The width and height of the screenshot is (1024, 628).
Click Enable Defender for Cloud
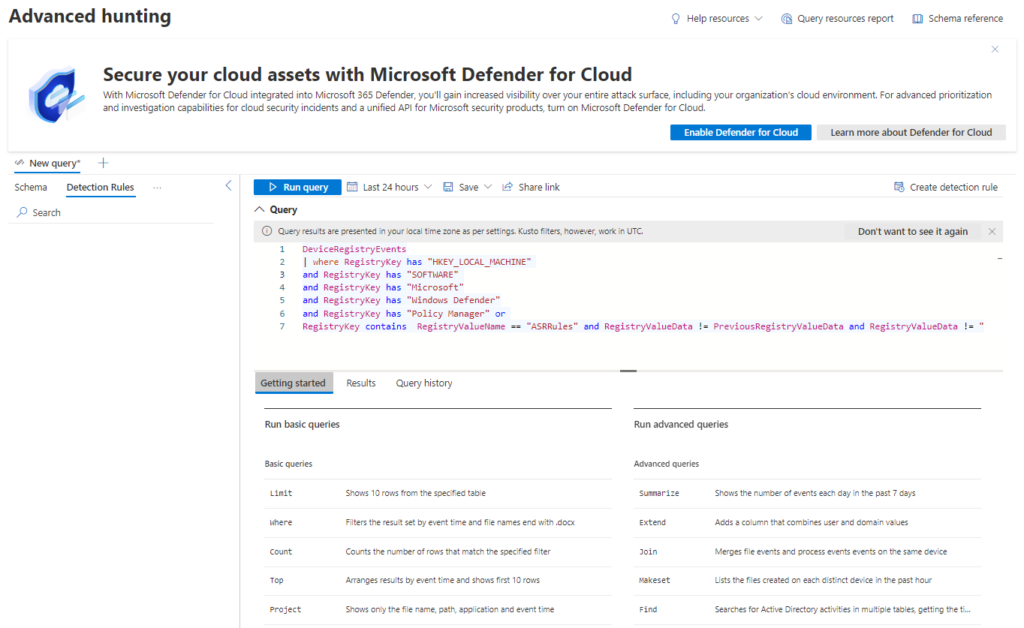pyautogui.click(x=740, y=131)
